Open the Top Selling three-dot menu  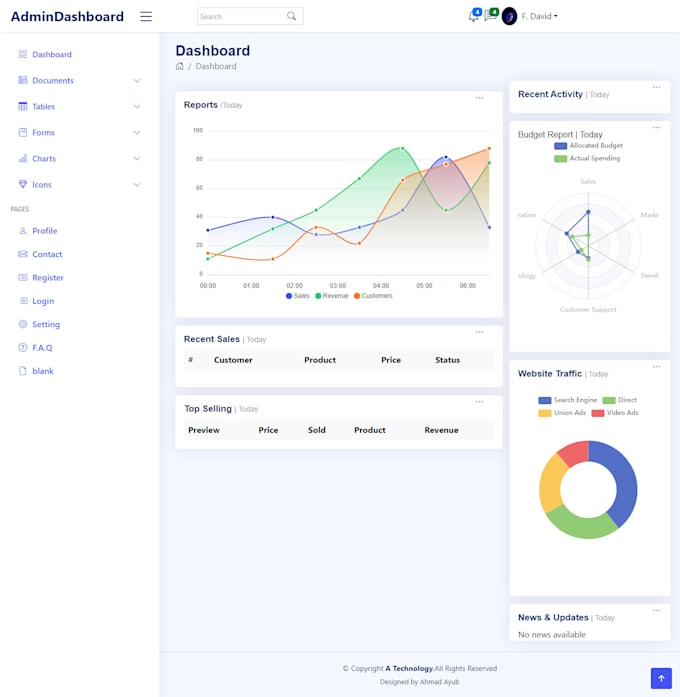coord(479,401)
